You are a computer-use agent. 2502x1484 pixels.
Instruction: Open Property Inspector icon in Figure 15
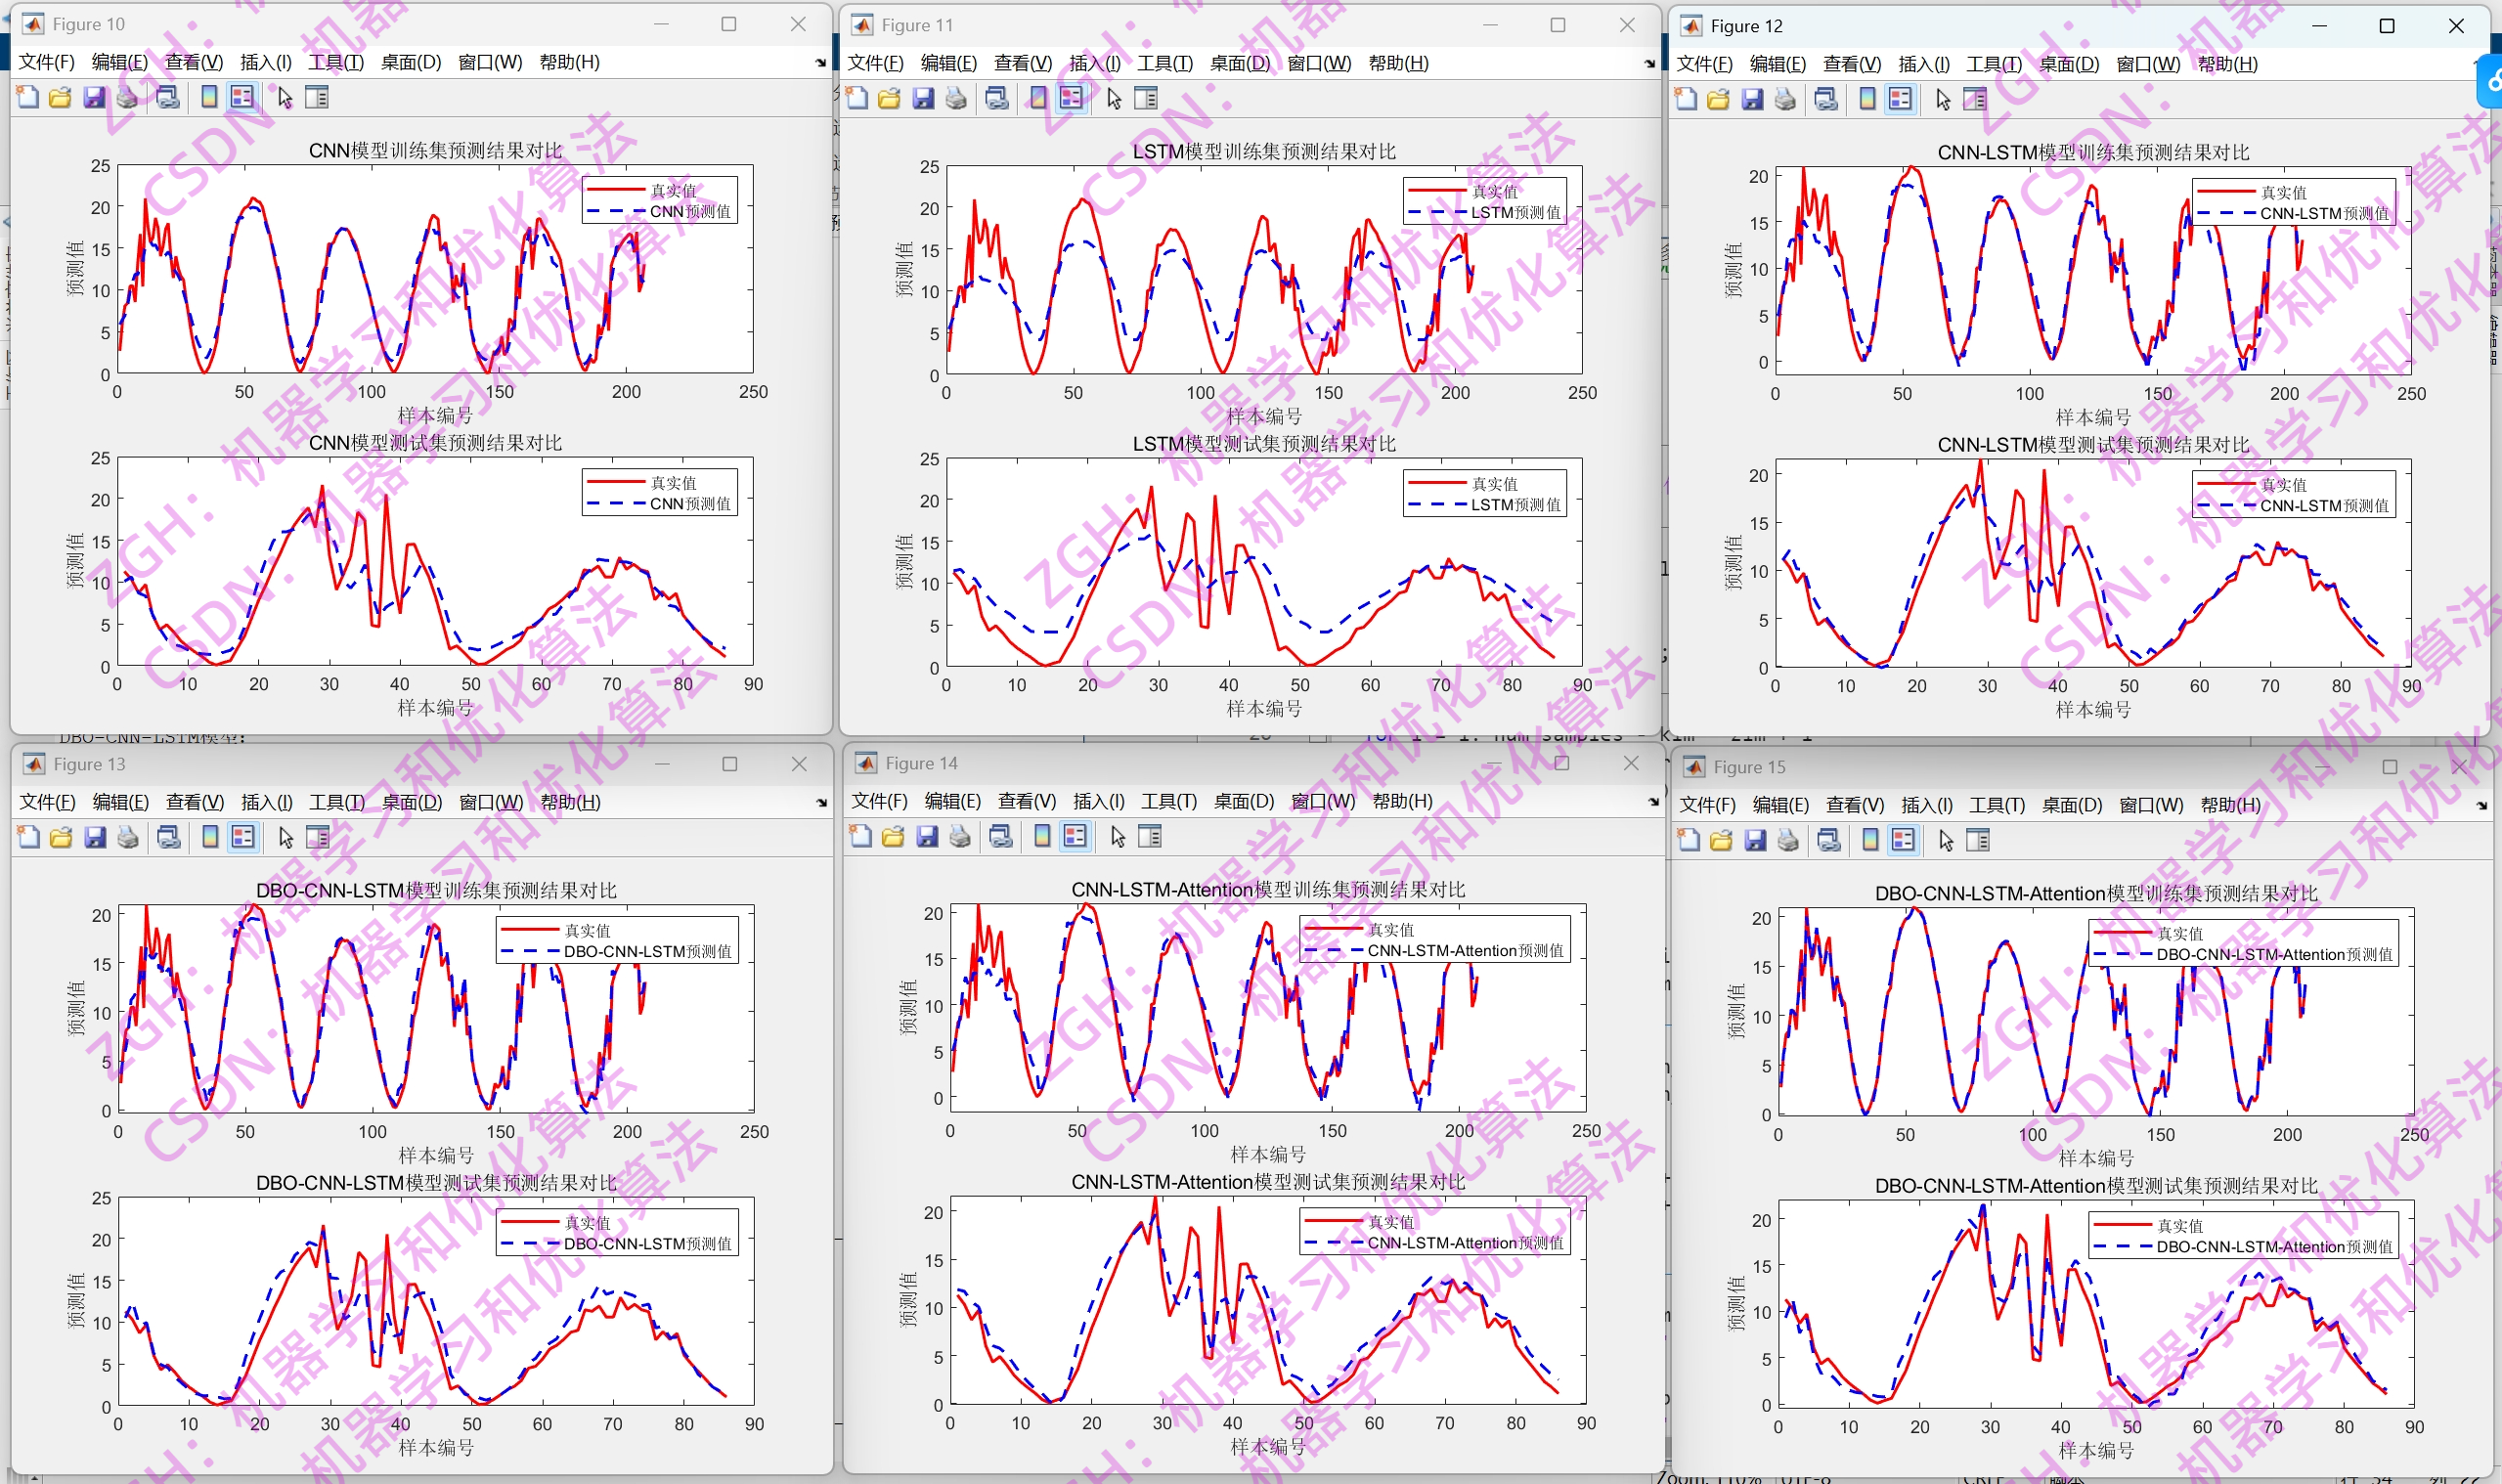pyautogui.click(x=1978, y=840)
